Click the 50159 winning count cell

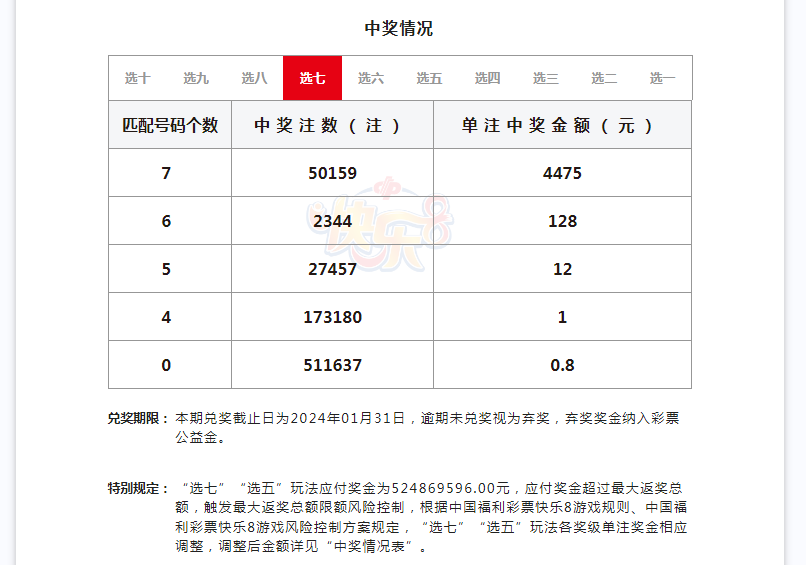[x=332, y=173]
